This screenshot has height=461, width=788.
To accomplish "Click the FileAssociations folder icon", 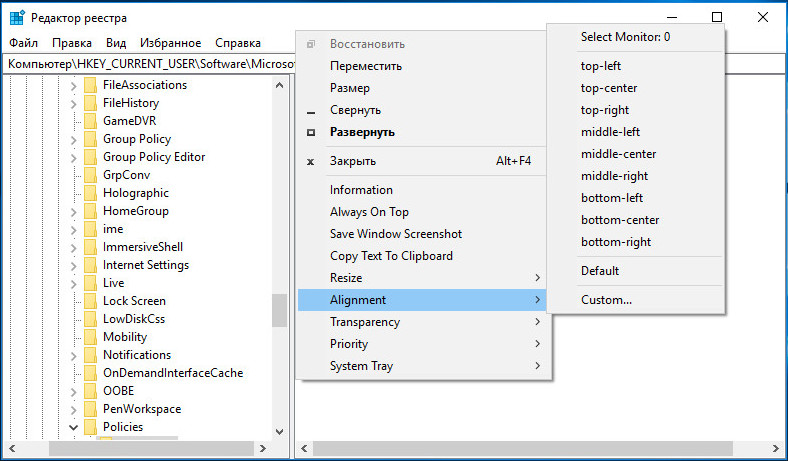I will [90, 85].
